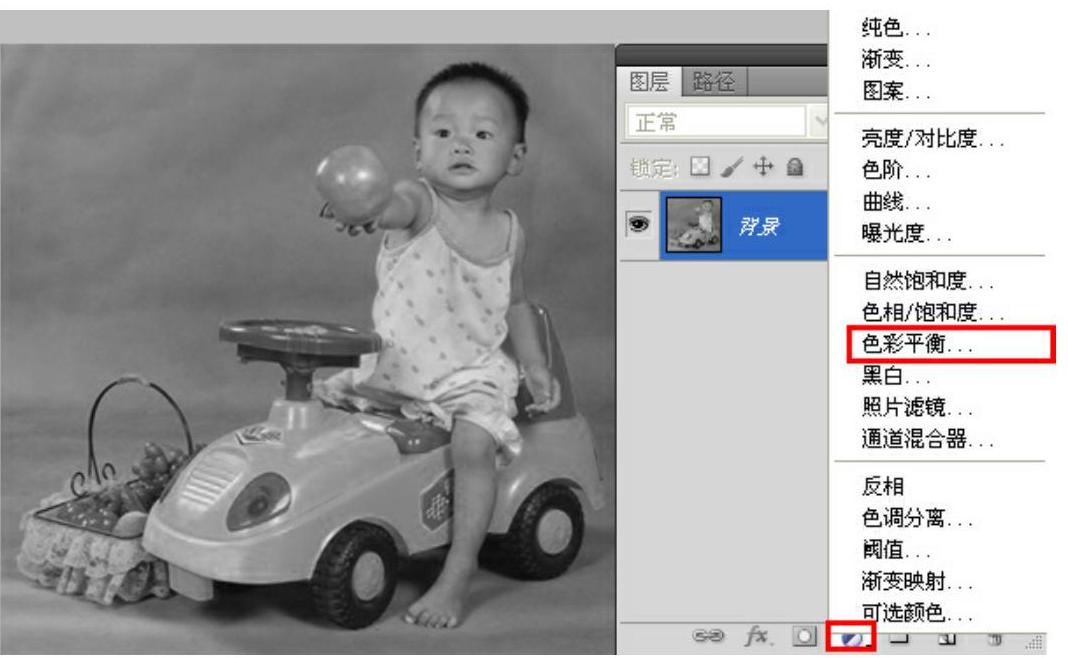Add a layer mask
The height and width of the screenshot is (658, 1068).
[x=804, y=636]
